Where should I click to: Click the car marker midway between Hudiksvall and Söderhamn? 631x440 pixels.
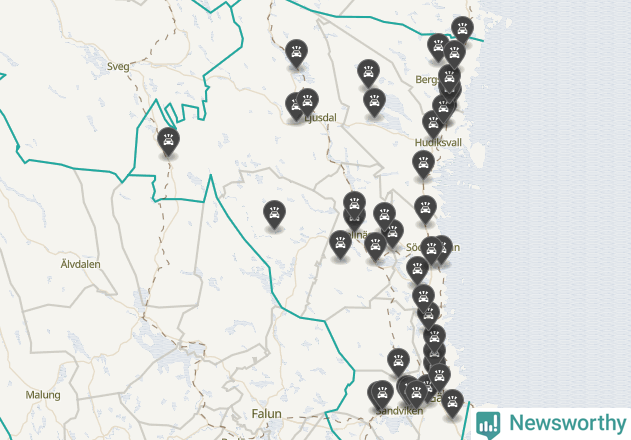(x=425, y=209)
